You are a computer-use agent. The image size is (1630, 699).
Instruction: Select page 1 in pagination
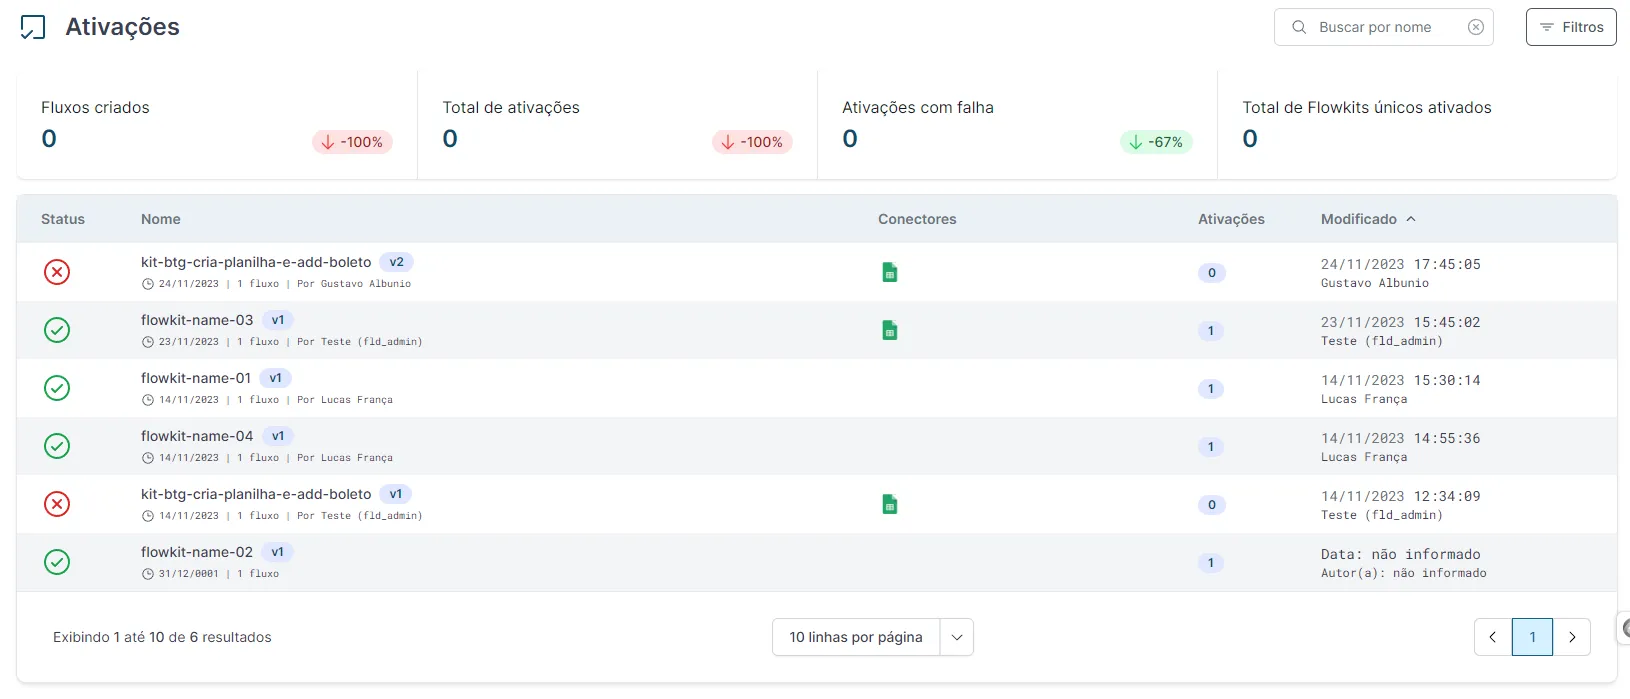point(1533,637)
